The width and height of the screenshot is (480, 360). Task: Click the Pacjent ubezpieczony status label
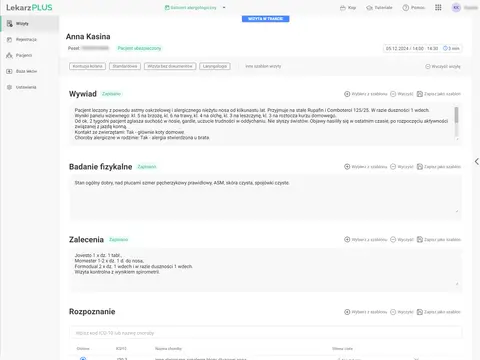[x=139, y=48]
